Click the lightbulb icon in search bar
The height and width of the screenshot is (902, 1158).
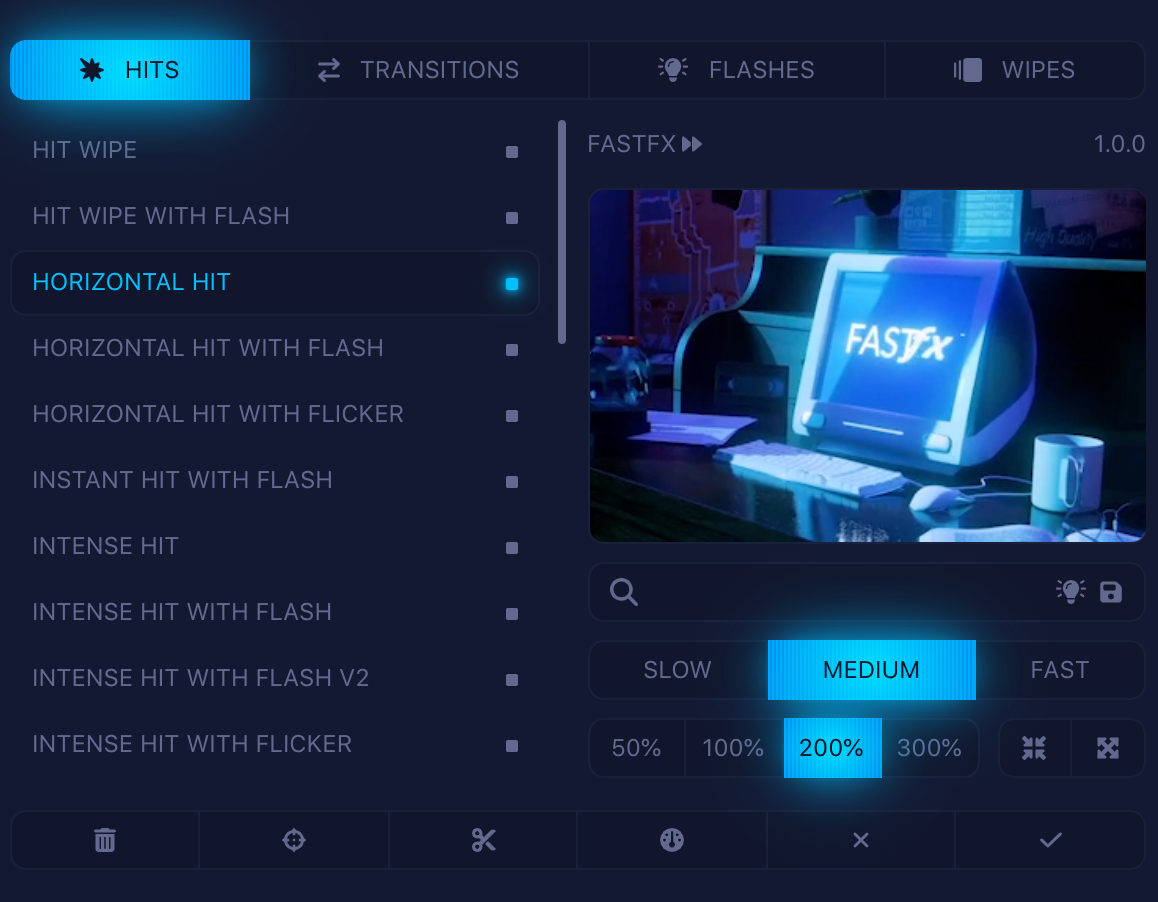[x=1071, y=592]
